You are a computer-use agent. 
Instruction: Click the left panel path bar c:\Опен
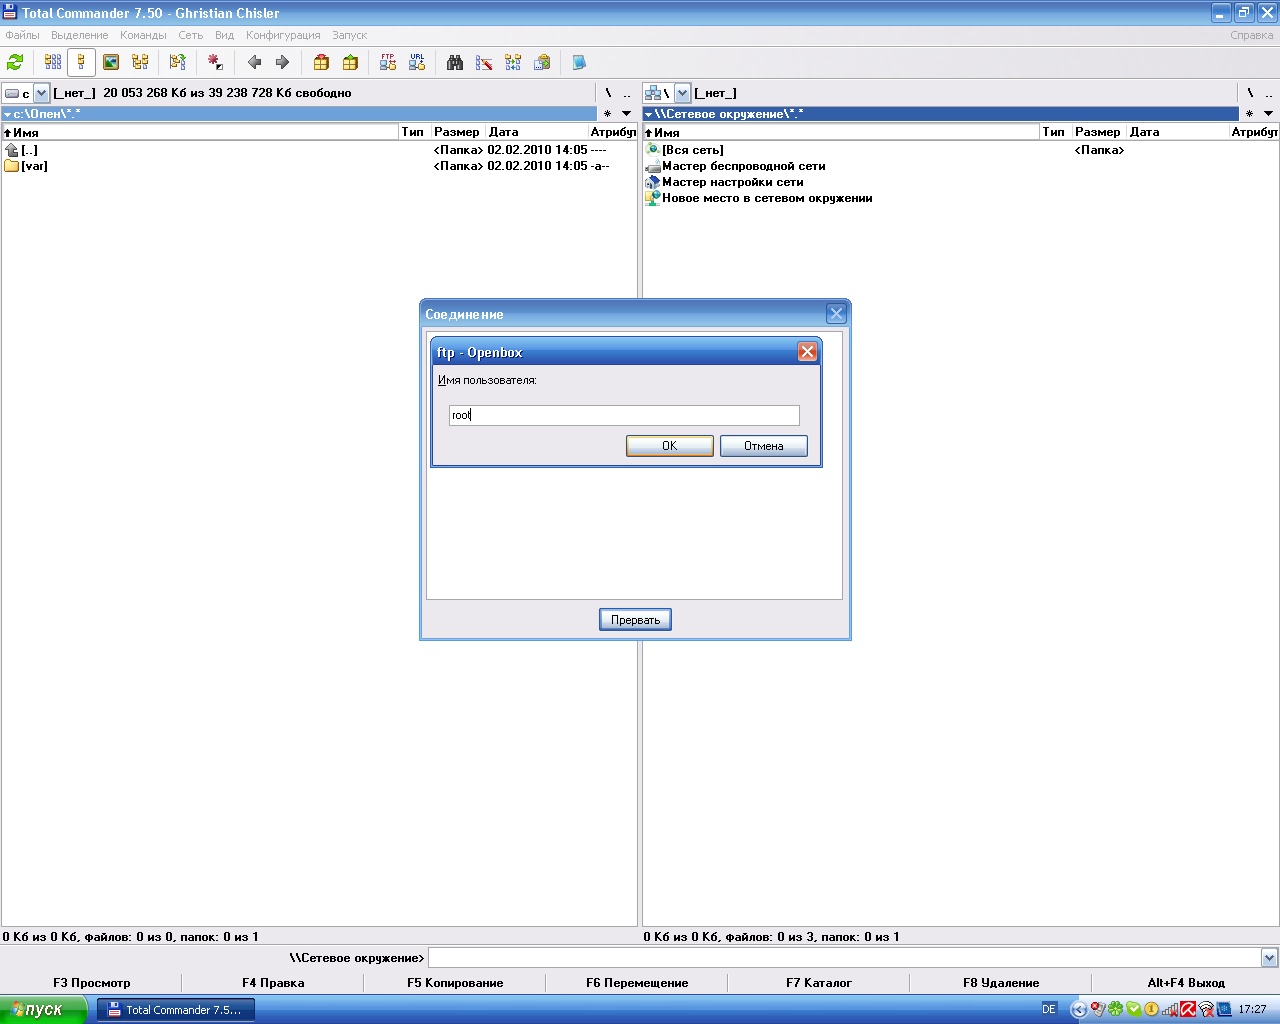point(300,114)
